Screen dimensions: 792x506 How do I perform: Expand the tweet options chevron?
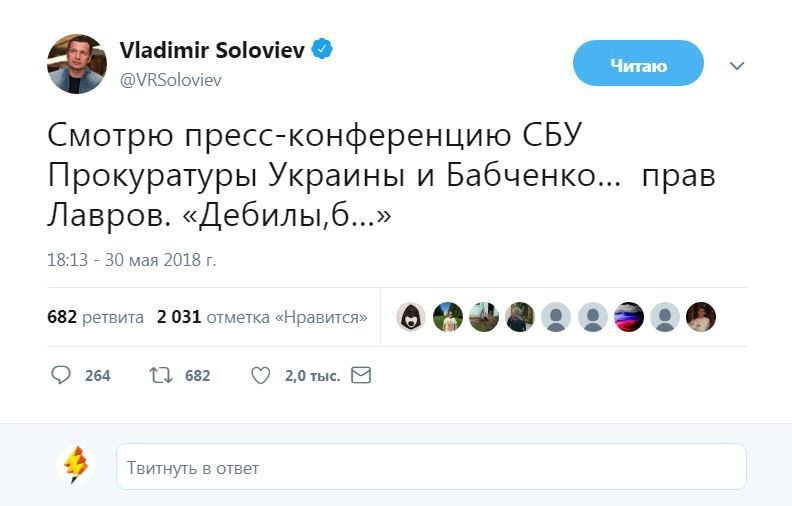pyautogui.click(x=737, y=66)
